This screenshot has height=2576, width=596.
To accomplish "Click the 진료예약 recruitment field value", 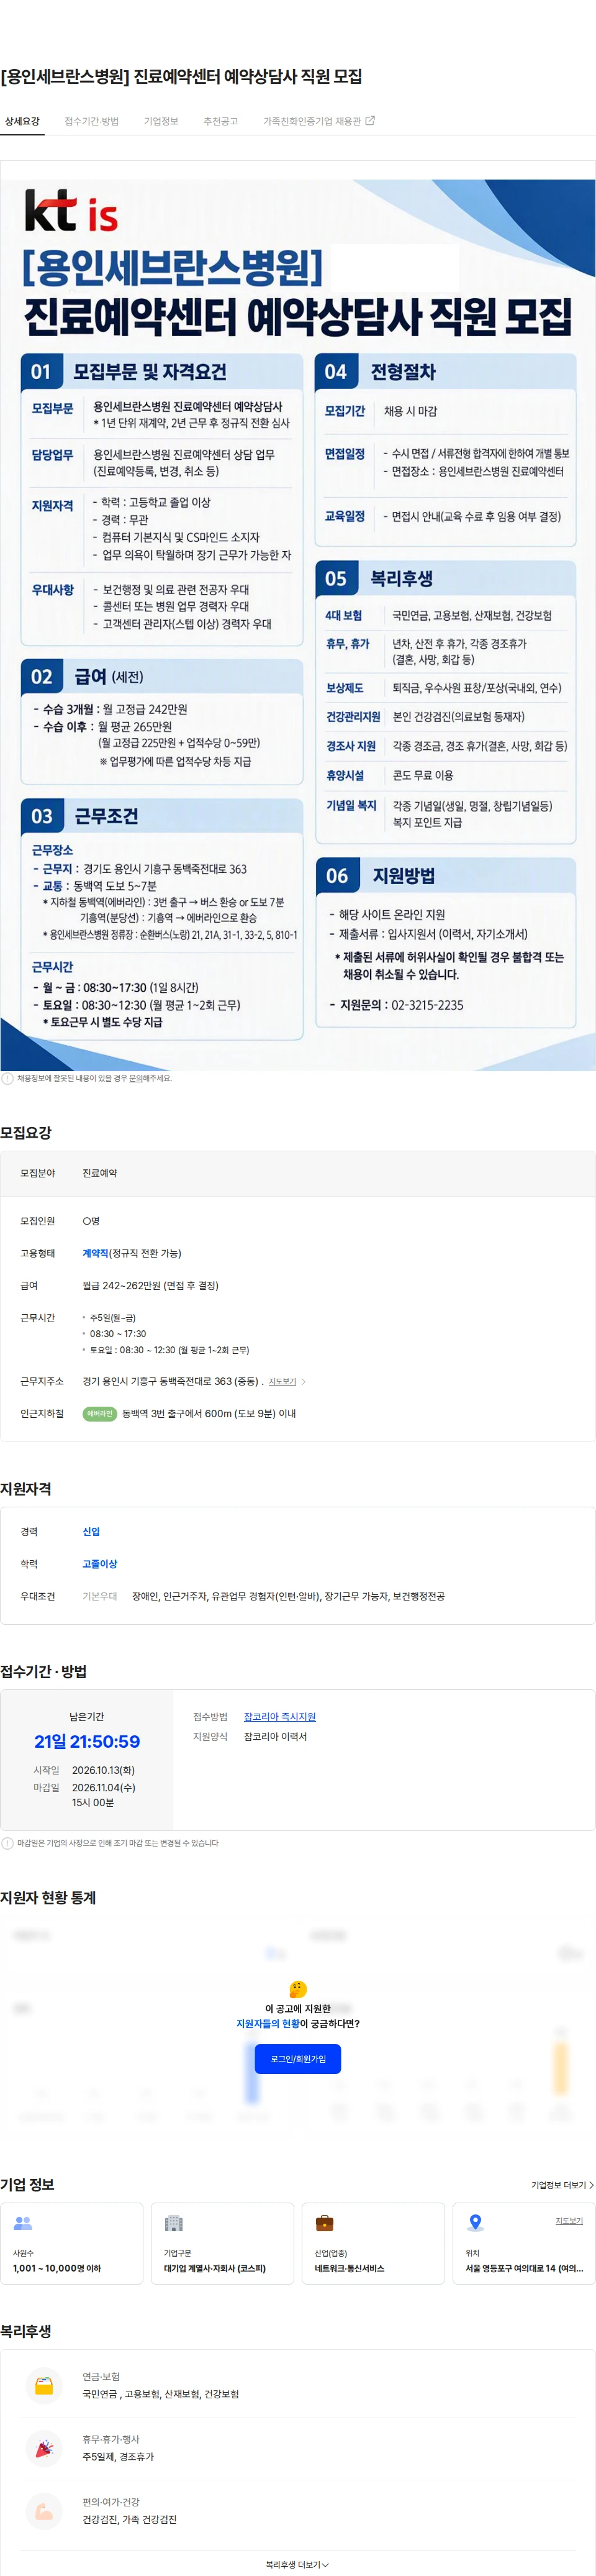I will coord(100,1173).
